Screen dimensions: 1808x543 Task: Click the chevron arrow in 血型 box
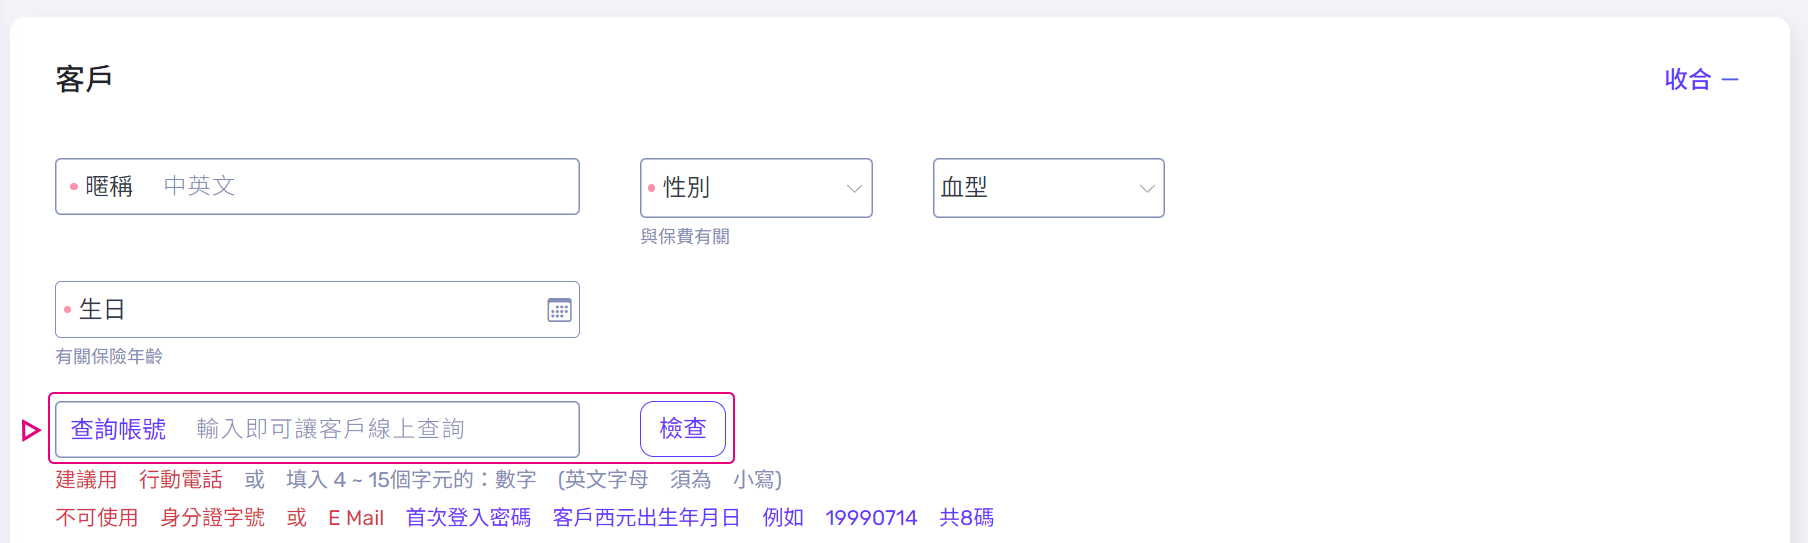pyautogui.click(x=1147, y=188)
